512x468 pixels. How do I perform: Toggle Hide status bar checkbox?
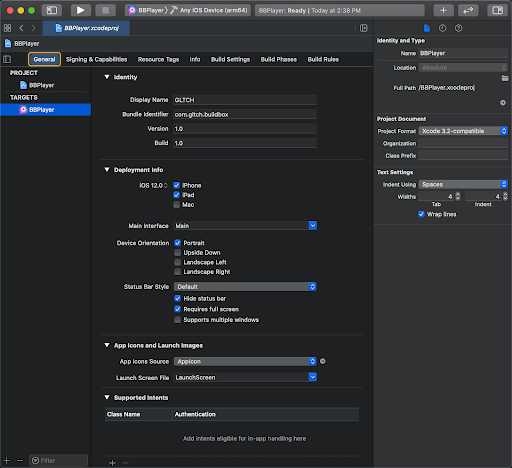[x=178, y=298]
